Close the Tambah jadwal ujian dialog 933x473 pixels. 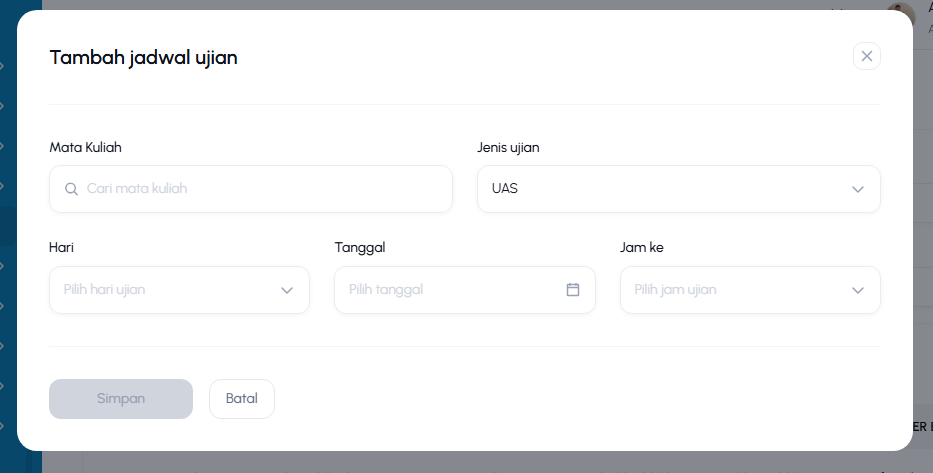click(x=866, y=56)
